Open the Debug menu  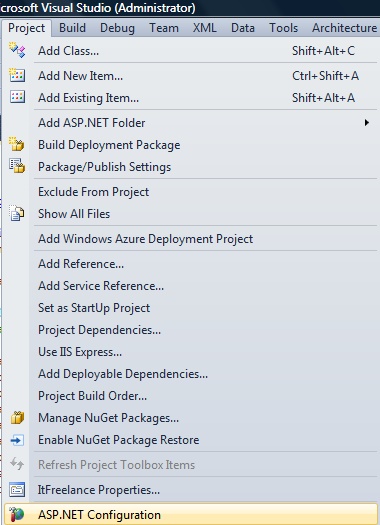pyautogui.click(x=117, y=28)
